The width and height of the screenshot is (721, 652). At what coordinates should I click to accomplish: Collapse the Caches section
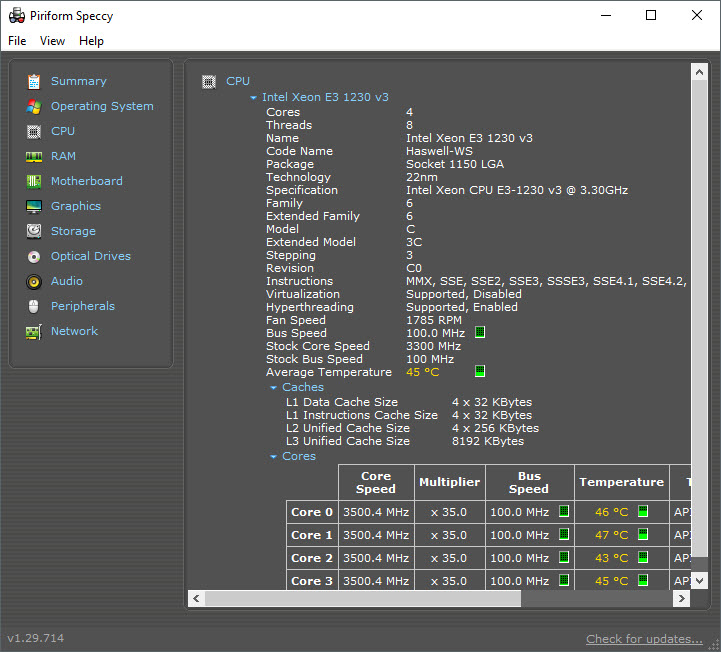(274, 388)
